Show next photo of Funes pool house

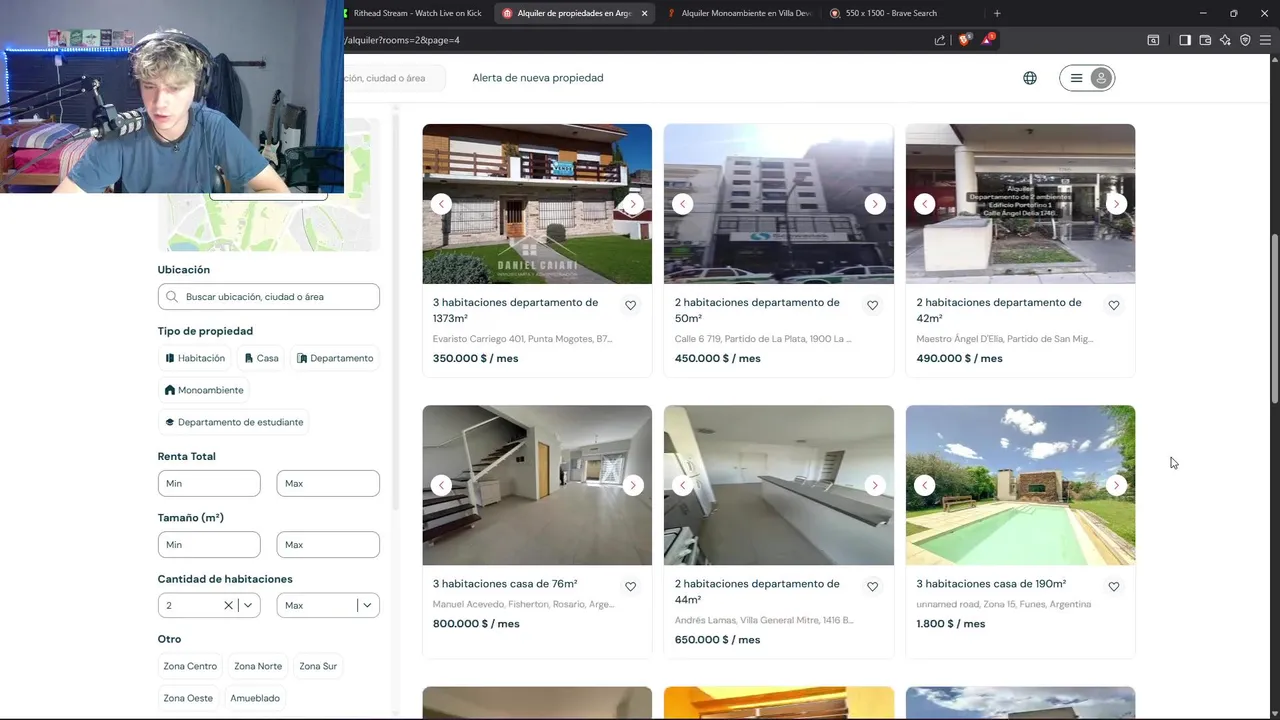(x=1117, y=485)
